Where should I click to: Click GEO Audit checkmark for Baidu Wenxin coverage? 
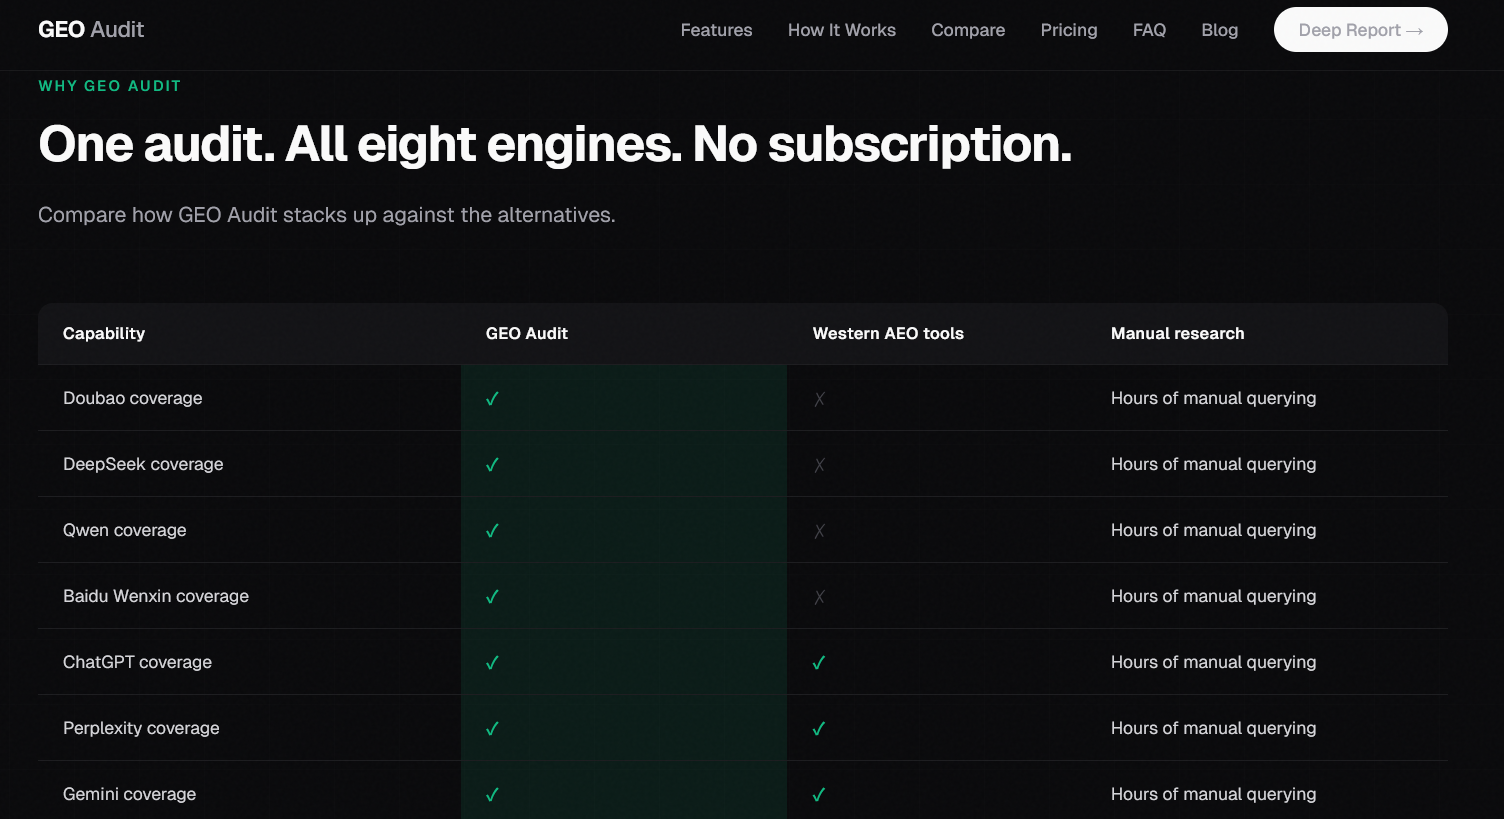pyautogui.click(x=492, y=597)
